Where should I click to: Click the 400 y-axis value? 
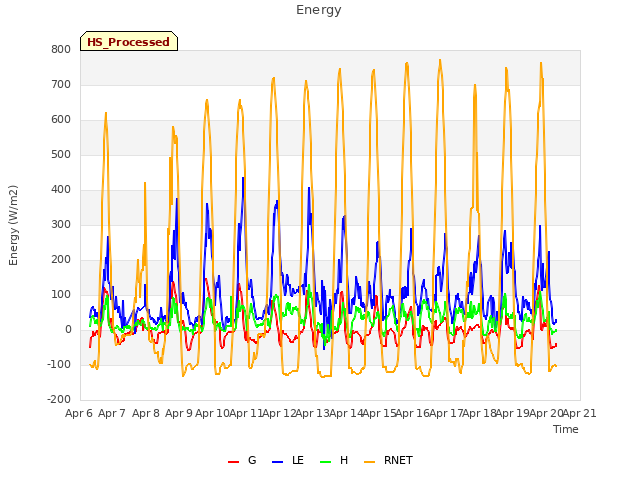click(61, 189)
